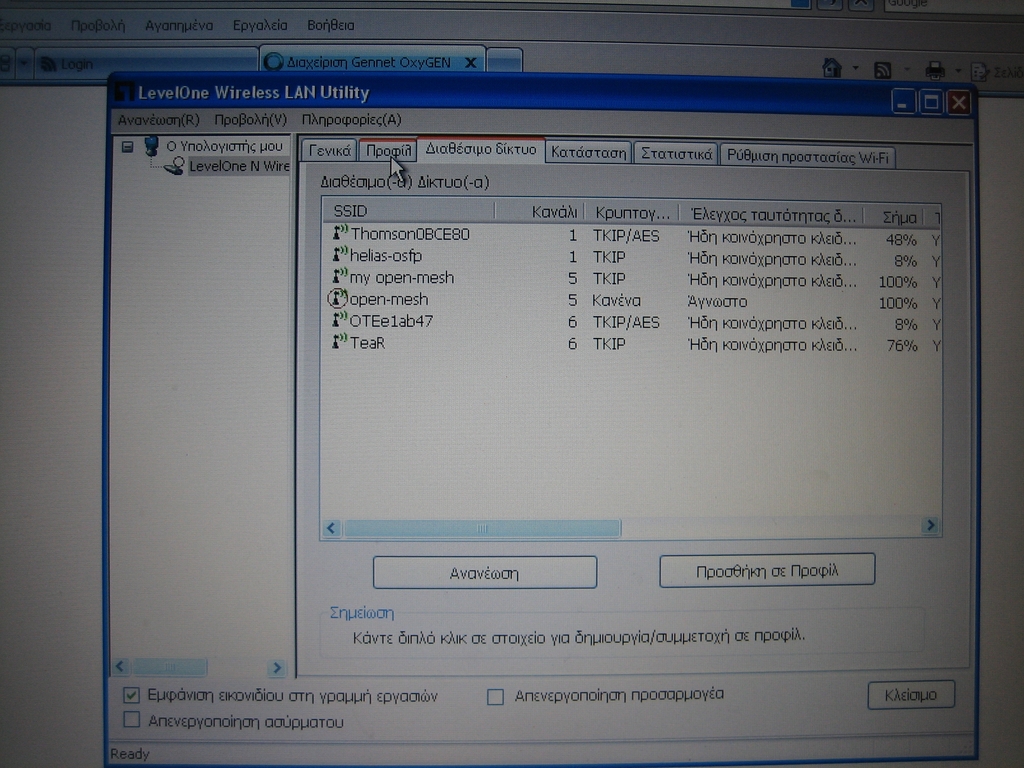Click the tree pane scroll-left arrow

click(x=120, y=667)
